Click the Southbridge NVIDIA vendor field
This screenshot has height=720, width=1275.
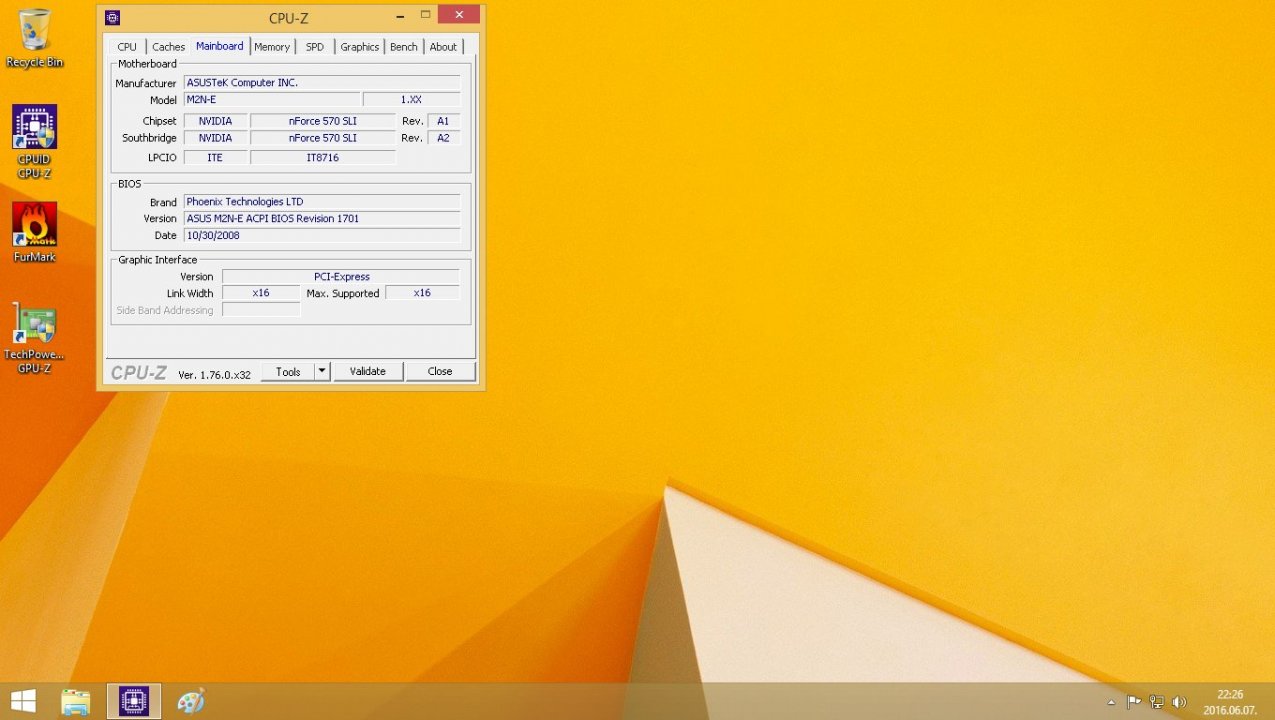215,138
